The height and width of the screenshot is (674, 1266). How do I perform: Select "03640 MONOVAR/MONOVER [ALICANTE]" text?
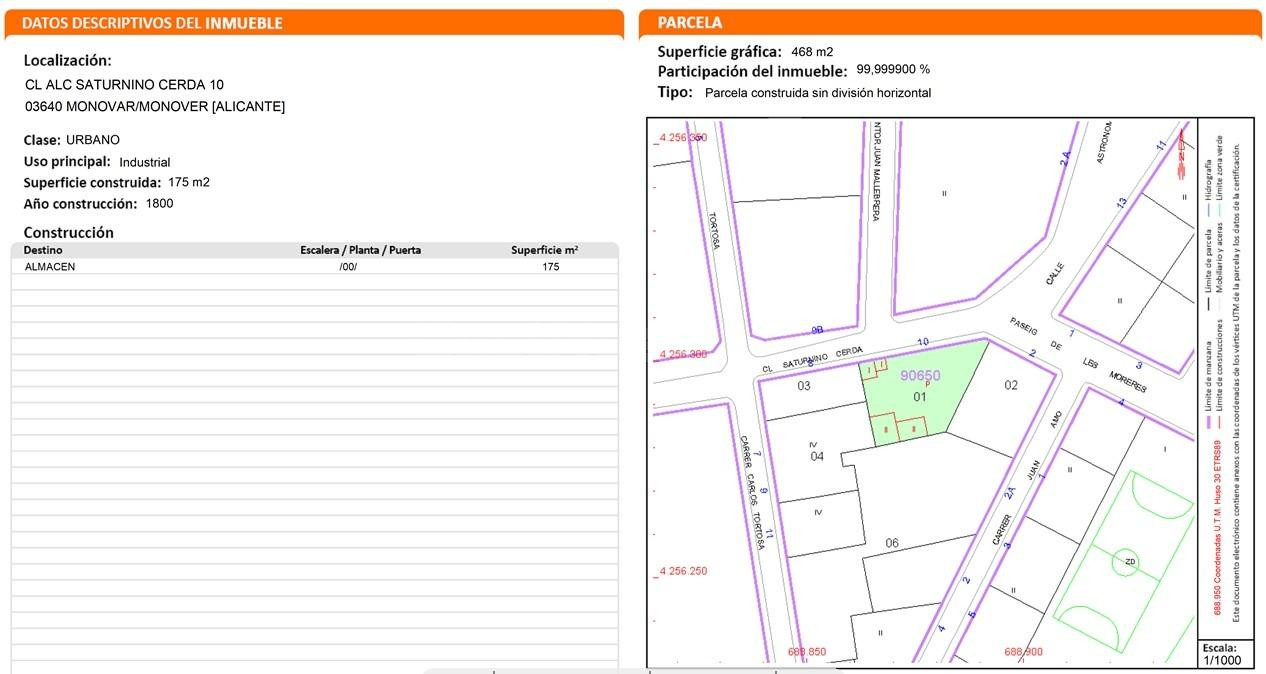155,107
